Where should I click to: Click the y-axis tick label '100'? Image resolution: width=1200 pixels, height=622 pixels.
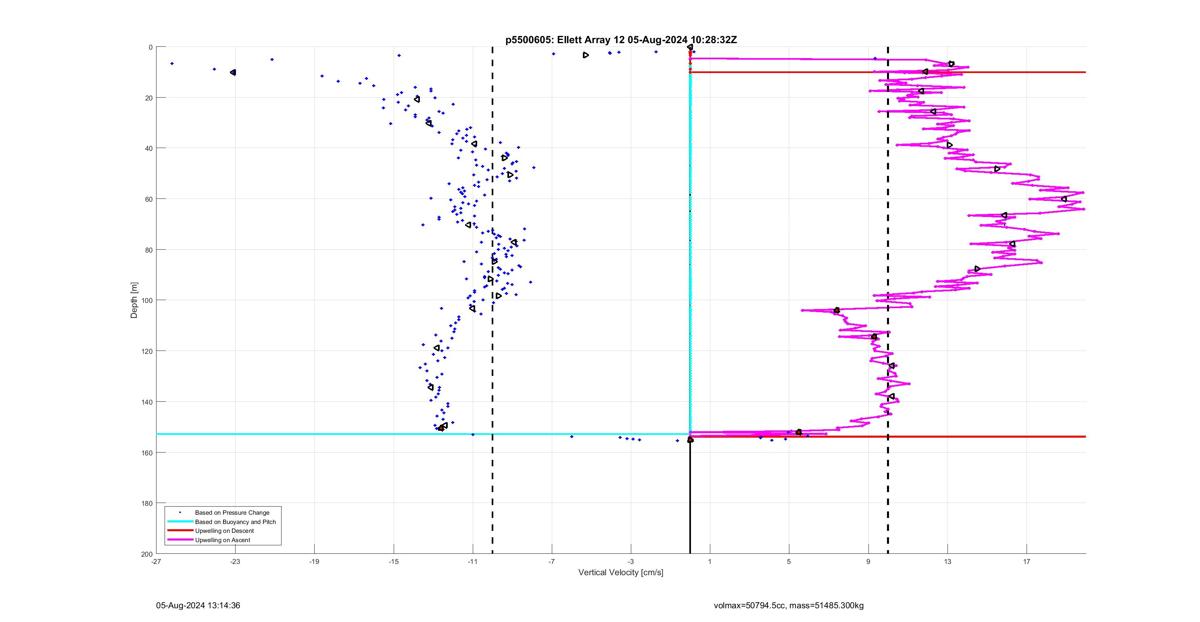[147, 300]
